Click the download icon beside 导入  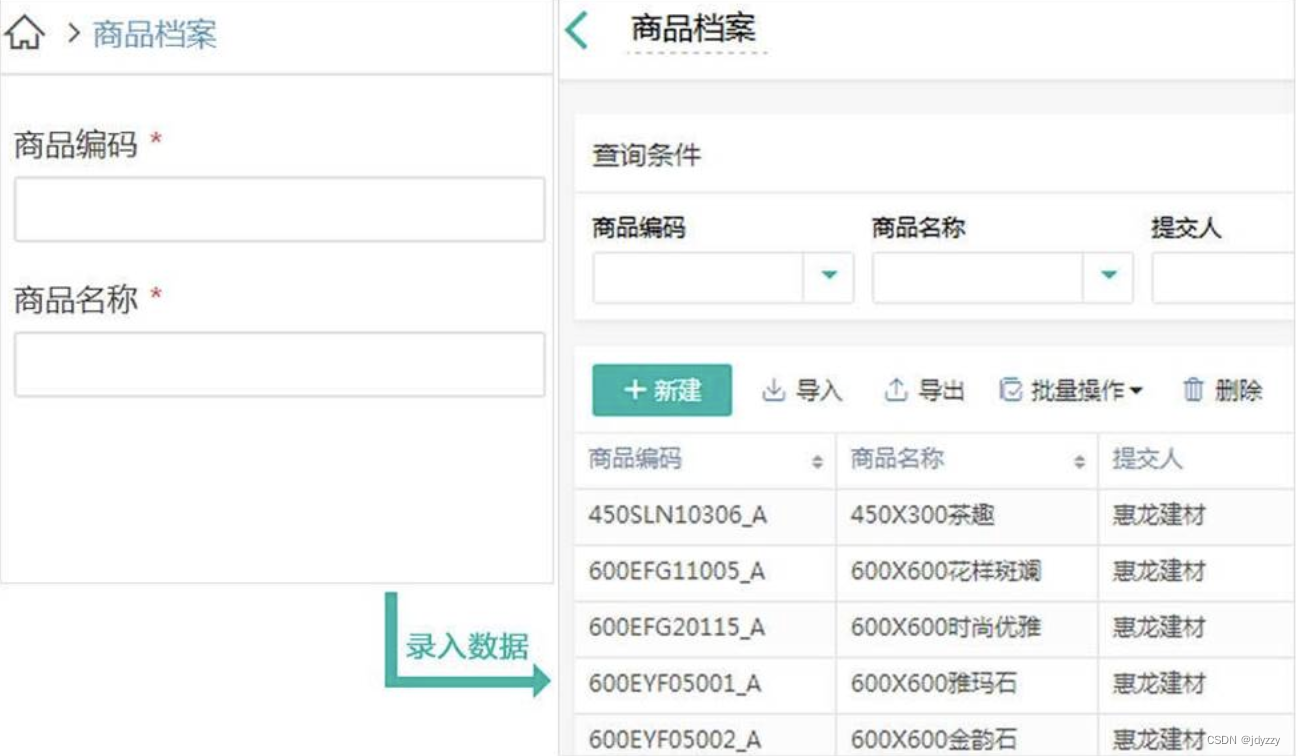(x=774, y=391)
